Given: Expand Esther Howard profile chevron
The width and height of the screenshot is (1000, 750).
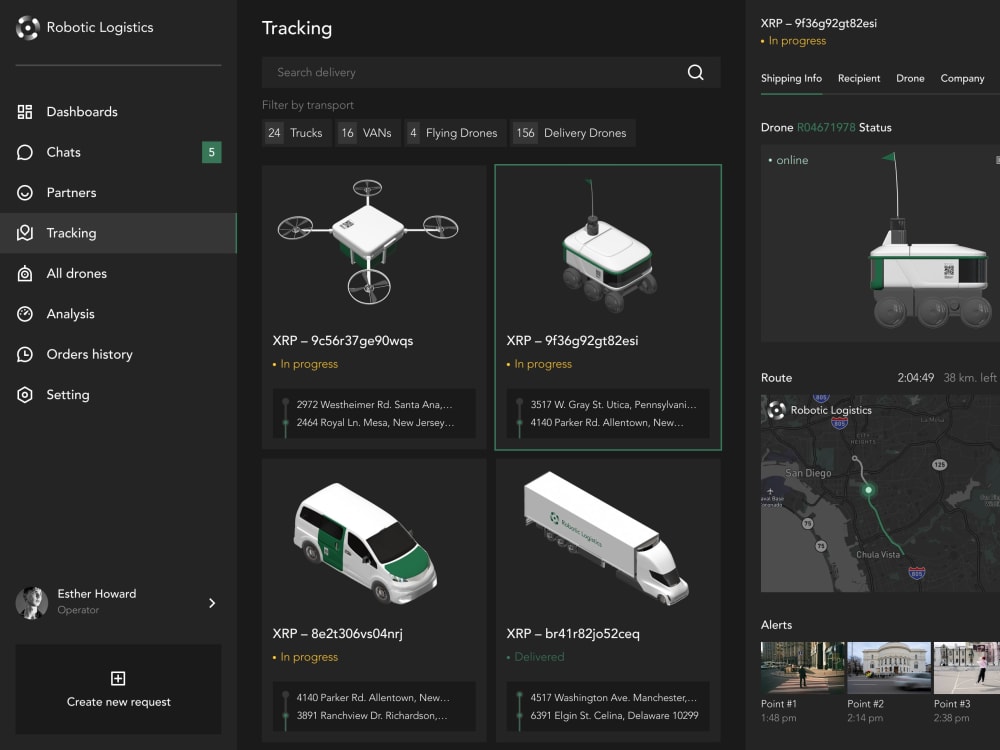Looking at the screenshot, I should [212, 603].
